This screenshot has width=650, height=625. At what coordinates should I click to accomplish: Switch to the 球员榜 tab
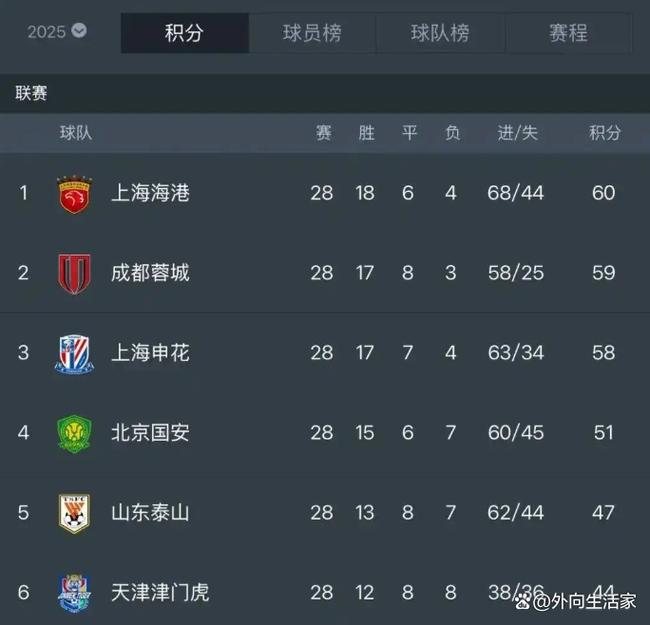pyautogui.click(x=312, y=33)
